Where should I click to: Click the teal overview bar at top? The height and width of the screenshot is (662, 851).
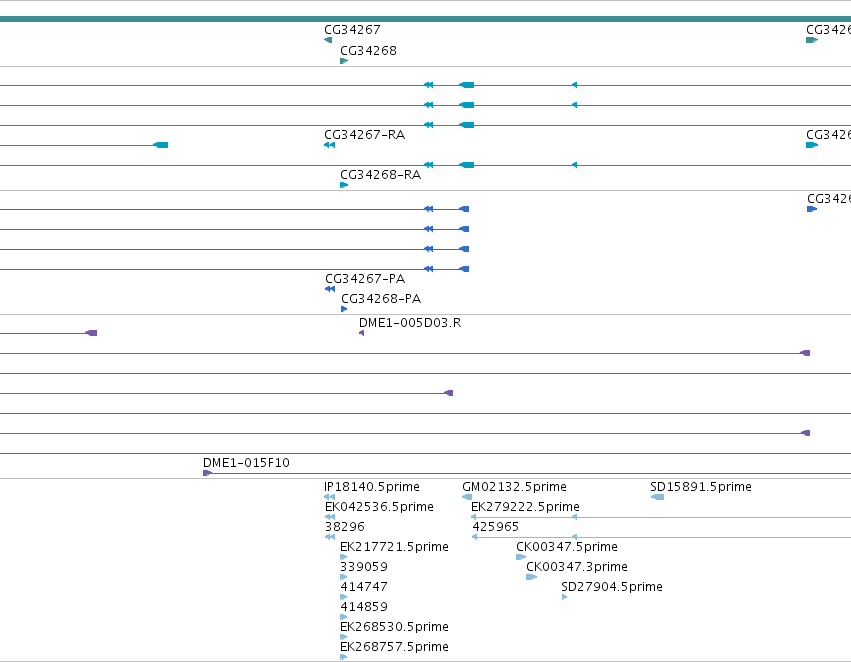coord(426,19)
